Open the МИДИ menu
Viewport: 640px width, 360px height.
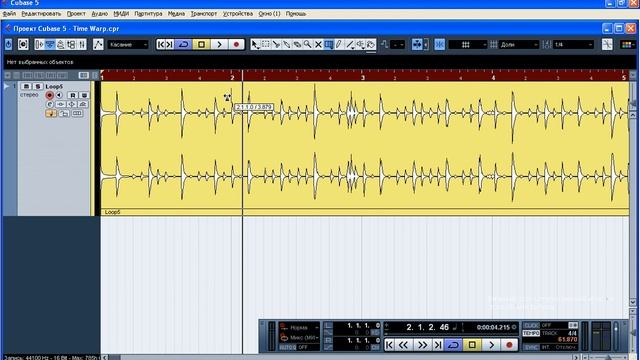pyautogui.click(x=121, y=13)
